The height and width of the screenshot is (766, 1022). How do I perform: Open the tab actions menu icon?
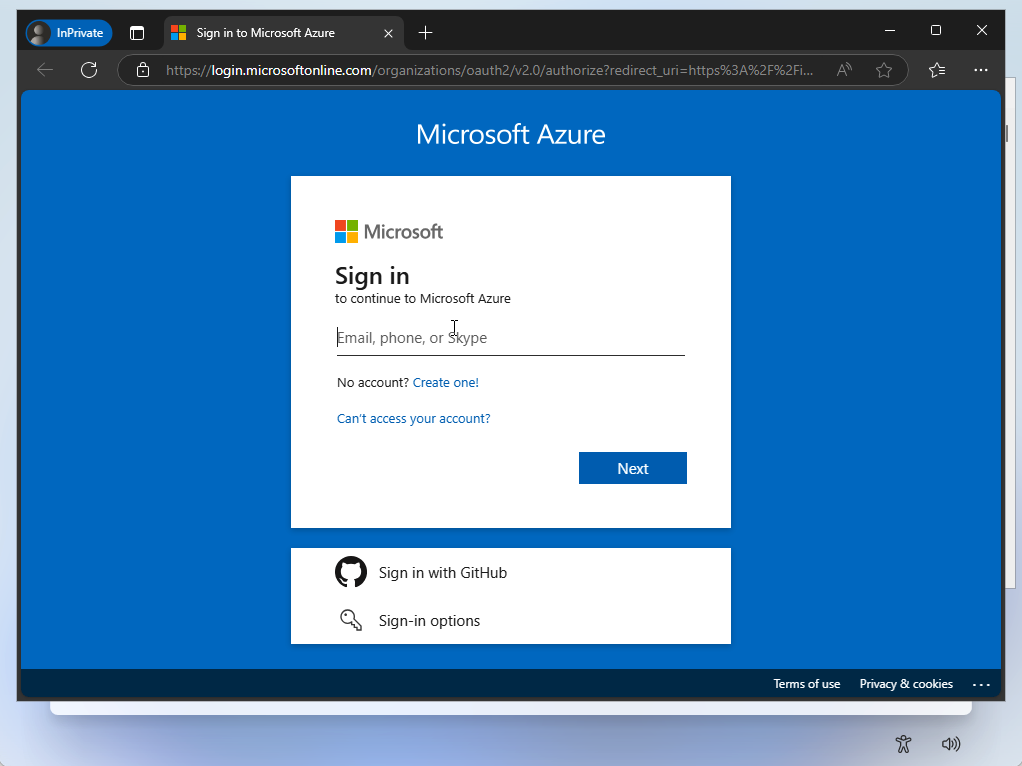click(x=137, y=33)
